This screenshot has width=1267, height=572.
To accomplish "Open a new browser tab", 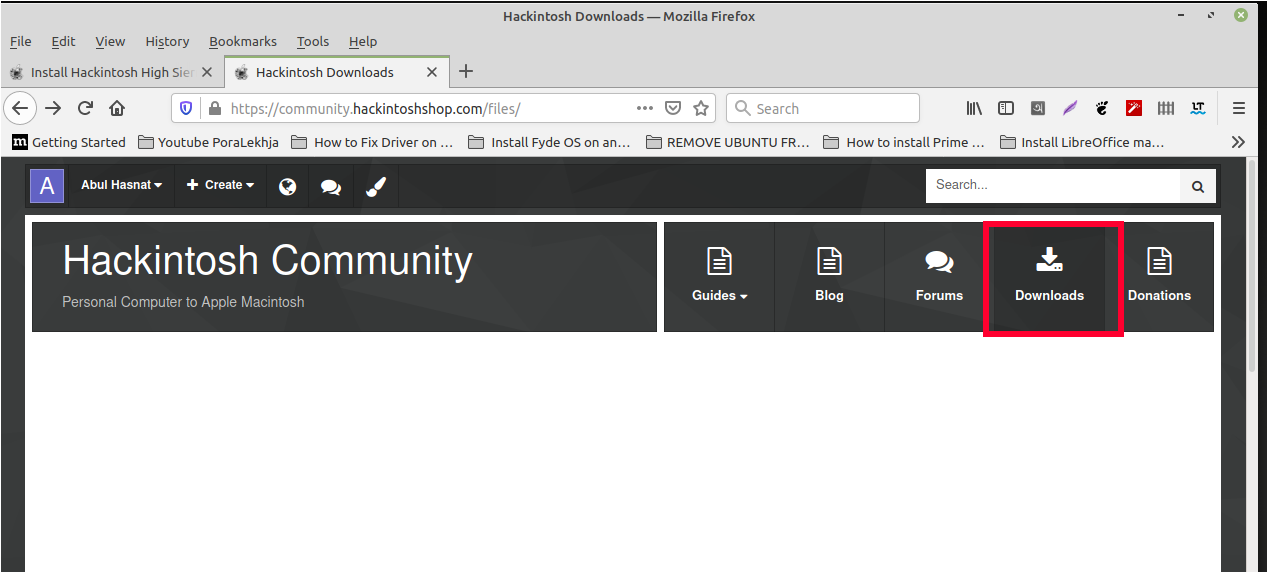I will click(466, 72).
